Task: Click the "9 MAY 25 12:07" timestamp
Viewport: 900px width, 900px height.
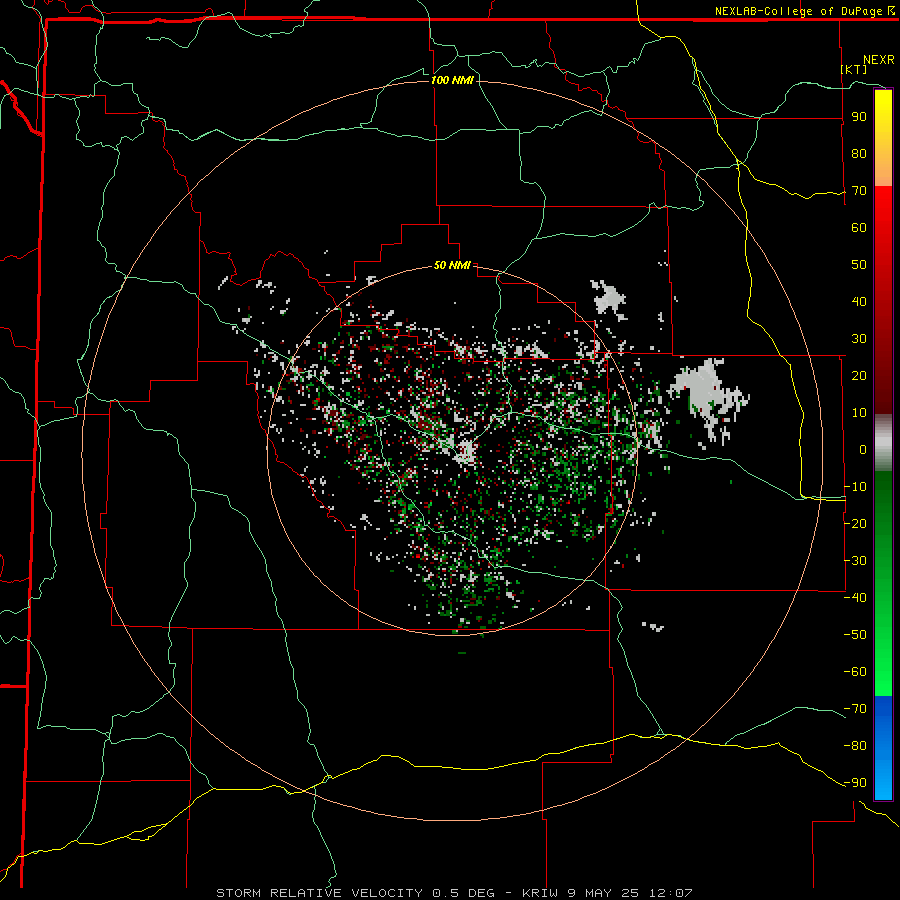Action: [630, 893]
